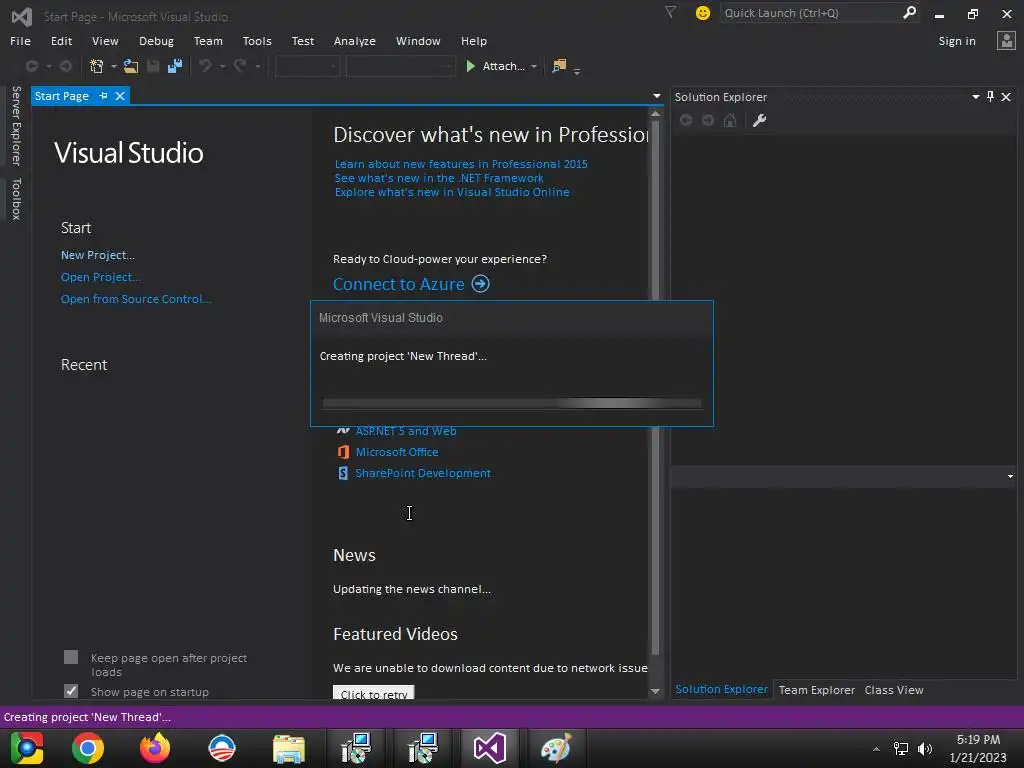Click the Click to retry button
1024x768 pixels.
374,692
